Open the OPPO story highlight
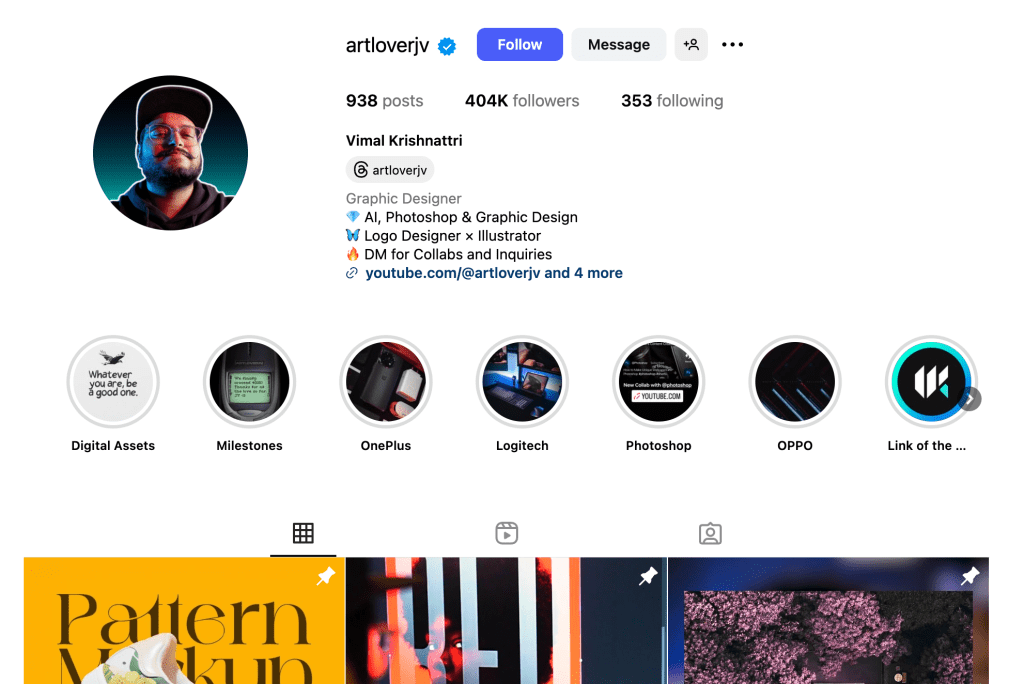Image resolution: width=1024 pixels, height=684 pixels. point(795,382)
